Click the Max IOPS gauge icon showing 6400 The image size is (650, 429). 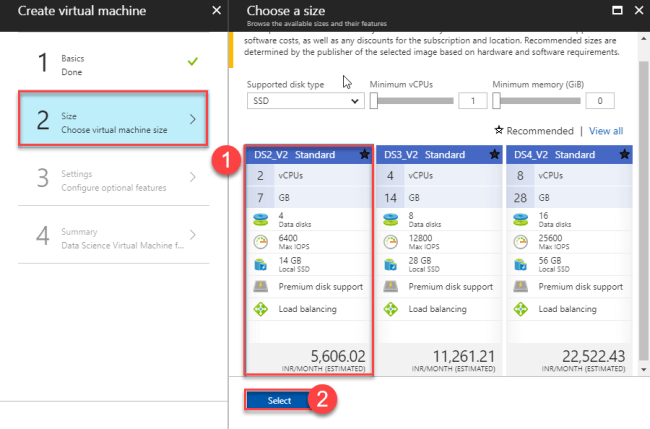(261, 242)
